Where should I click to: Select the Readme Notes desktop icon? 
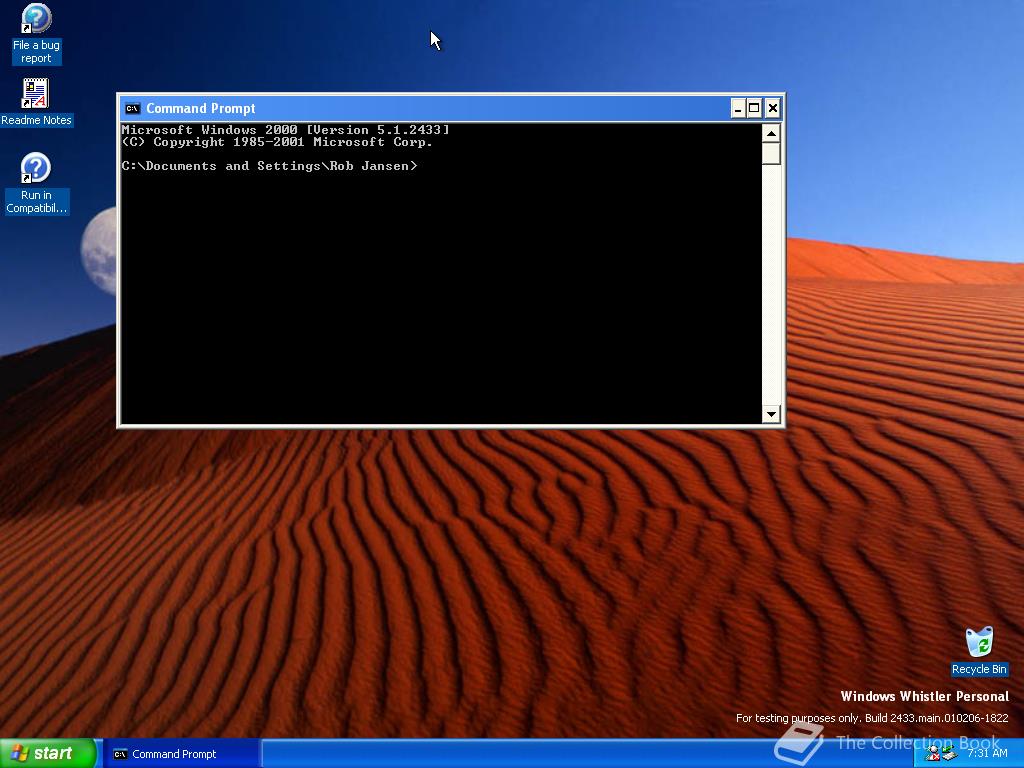[x=36, y=103]
